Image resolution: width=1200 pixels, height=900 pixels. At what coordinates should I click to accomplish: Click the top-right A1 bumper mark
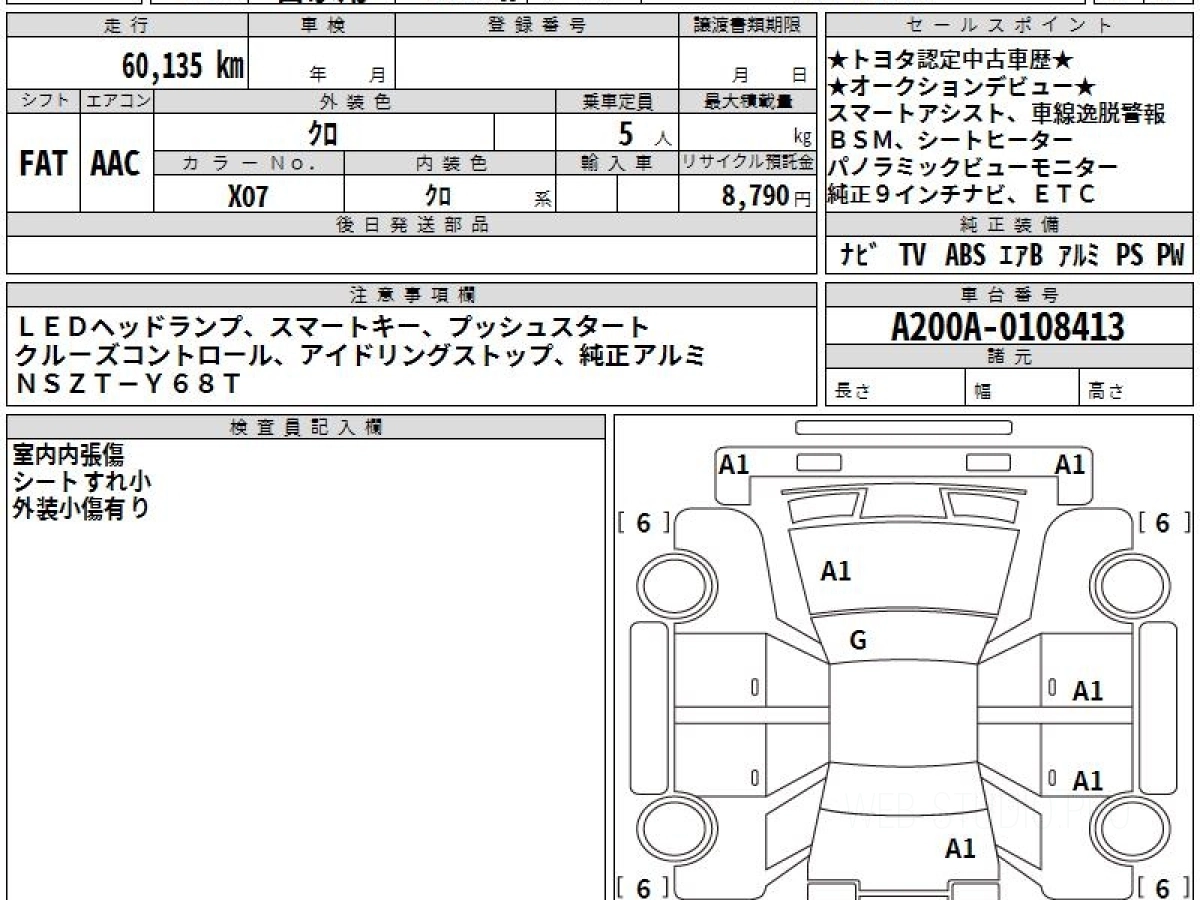(1070, 464)
